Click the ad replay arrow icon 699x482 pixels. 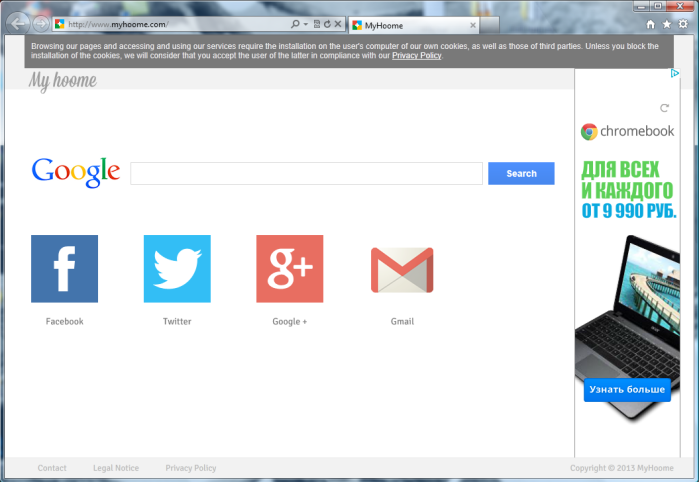[664, 108]
